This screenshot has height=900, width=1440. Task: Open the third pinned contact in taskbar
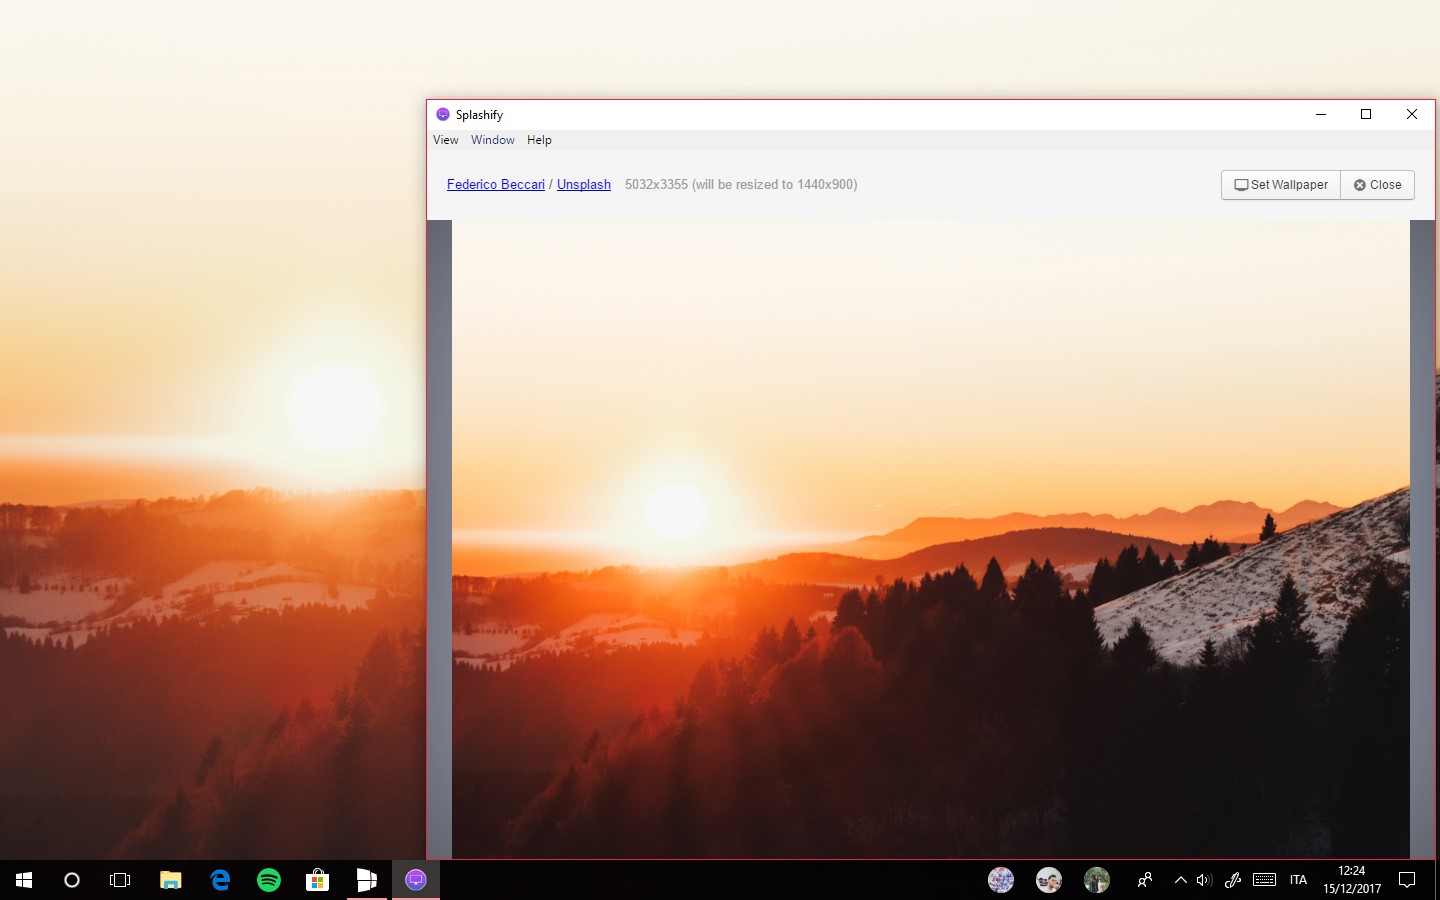click(1097, 880)
